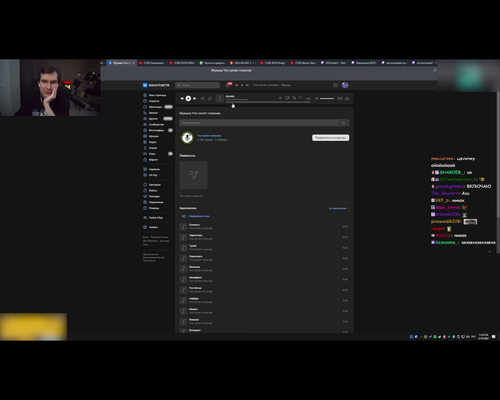Open the sort dropdown right of the Аудиозаписи heading
500x400 pixels.
(339, 208)
